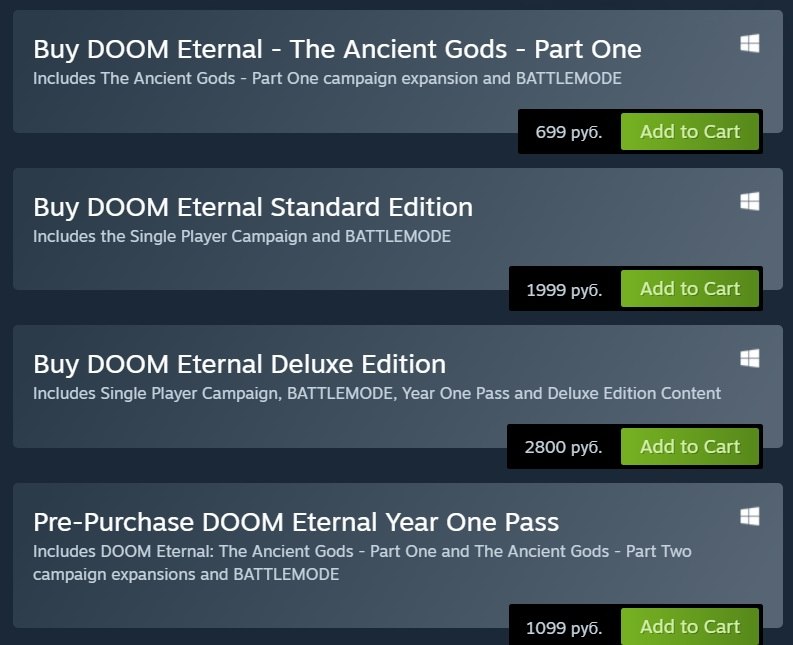Click The Ancient Gods Part One includes description
793x645 pixels.
(327, 78)
